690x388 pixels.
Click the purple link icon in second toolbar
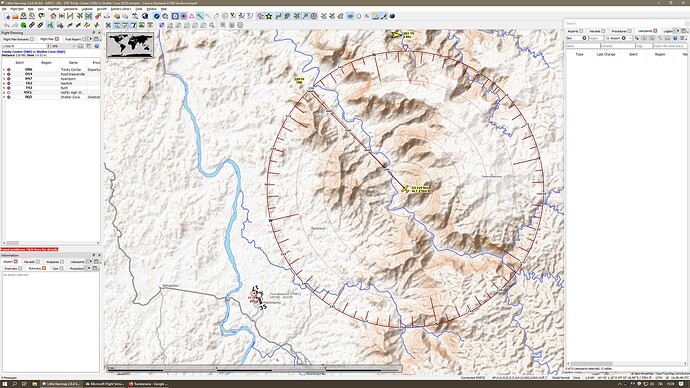coord(161,25)
